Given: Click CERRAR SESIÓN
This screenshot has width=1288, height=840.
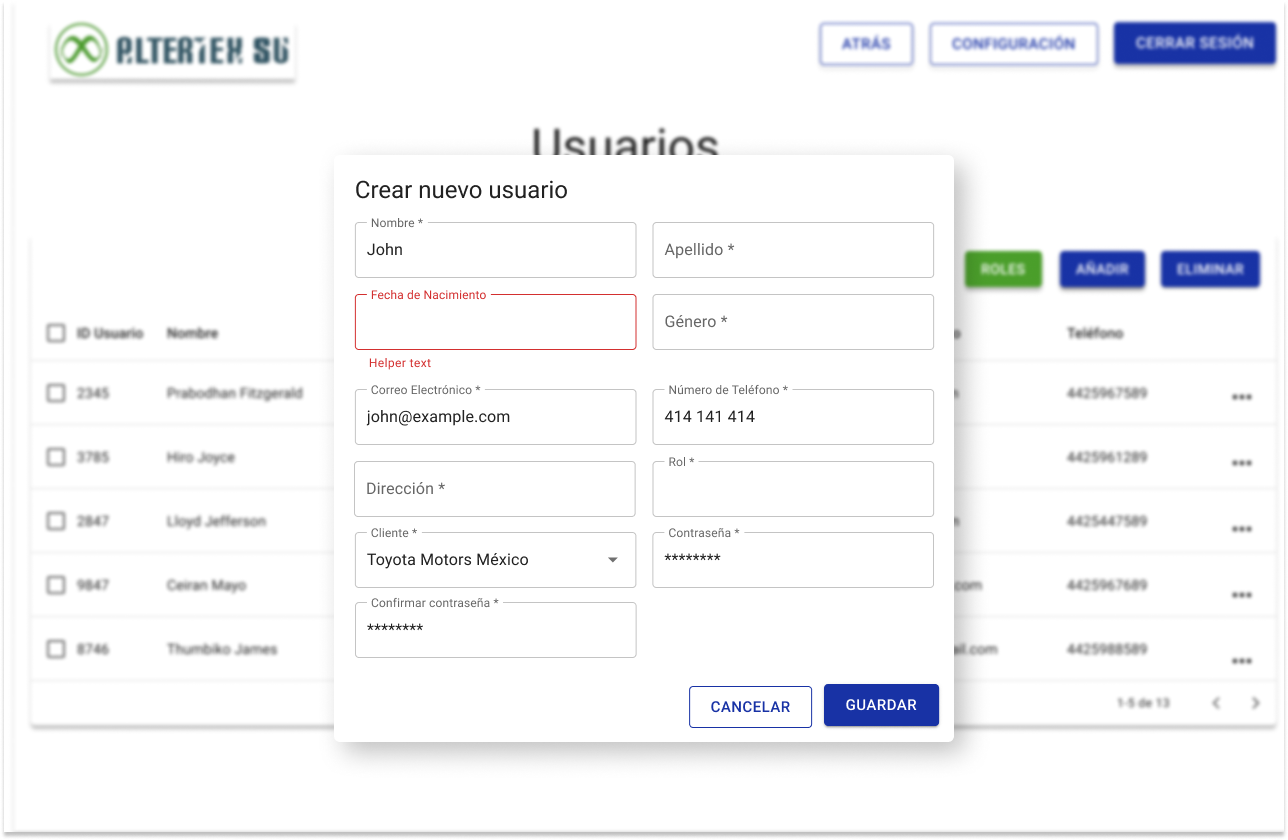Looking at the screenshot, I should 1194,43.
